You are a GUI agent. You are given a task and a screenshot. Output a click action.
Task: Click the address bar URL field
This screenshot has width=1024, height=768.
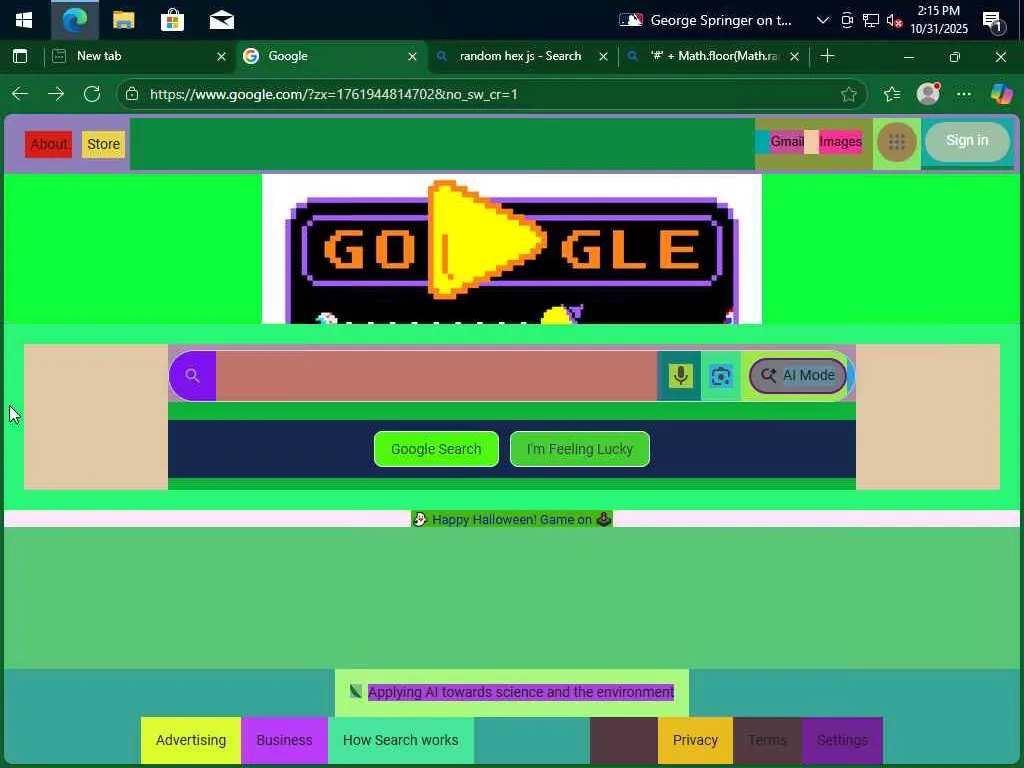tap(490, 94)
